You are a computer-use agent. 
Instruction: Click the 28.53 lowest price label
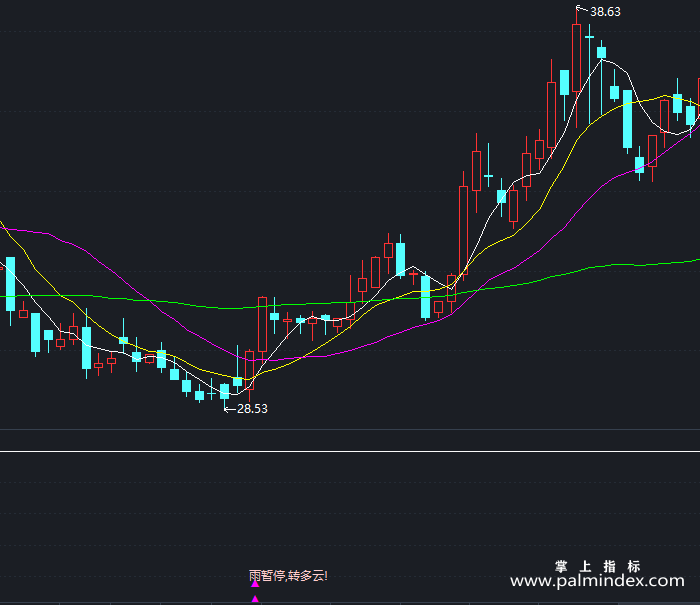pos(252,409)
